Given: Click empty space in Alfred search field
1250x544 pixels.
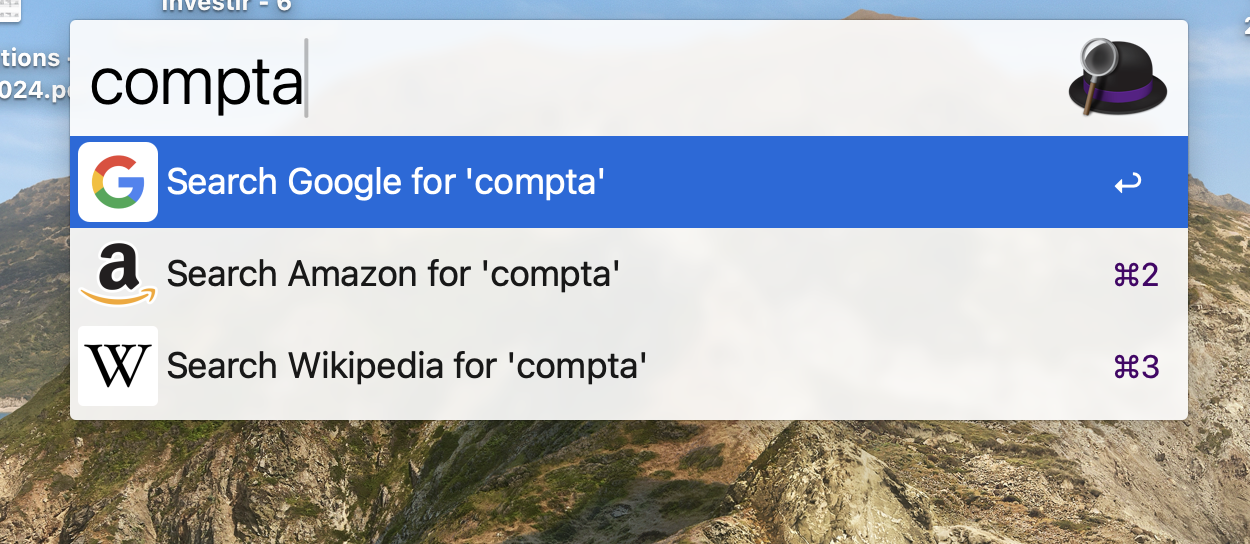Looking at the screenshot, I should click(x=680, y=80).
